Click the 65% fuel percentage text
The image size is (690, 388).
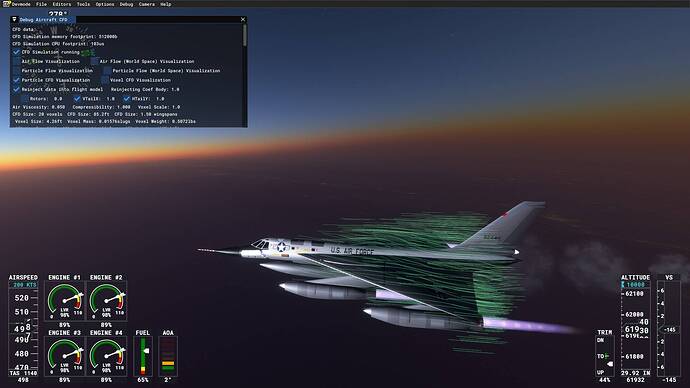143,380
